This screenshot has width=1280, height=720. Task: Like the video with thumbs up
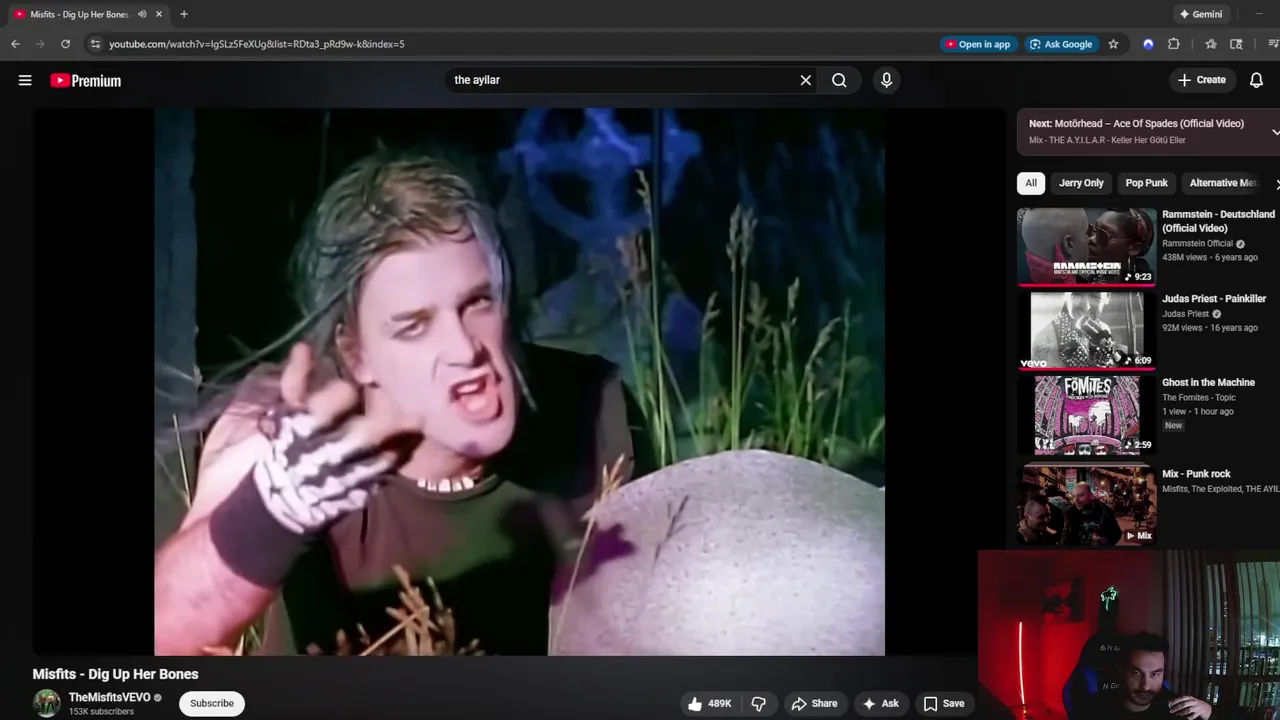click(695, 704)
